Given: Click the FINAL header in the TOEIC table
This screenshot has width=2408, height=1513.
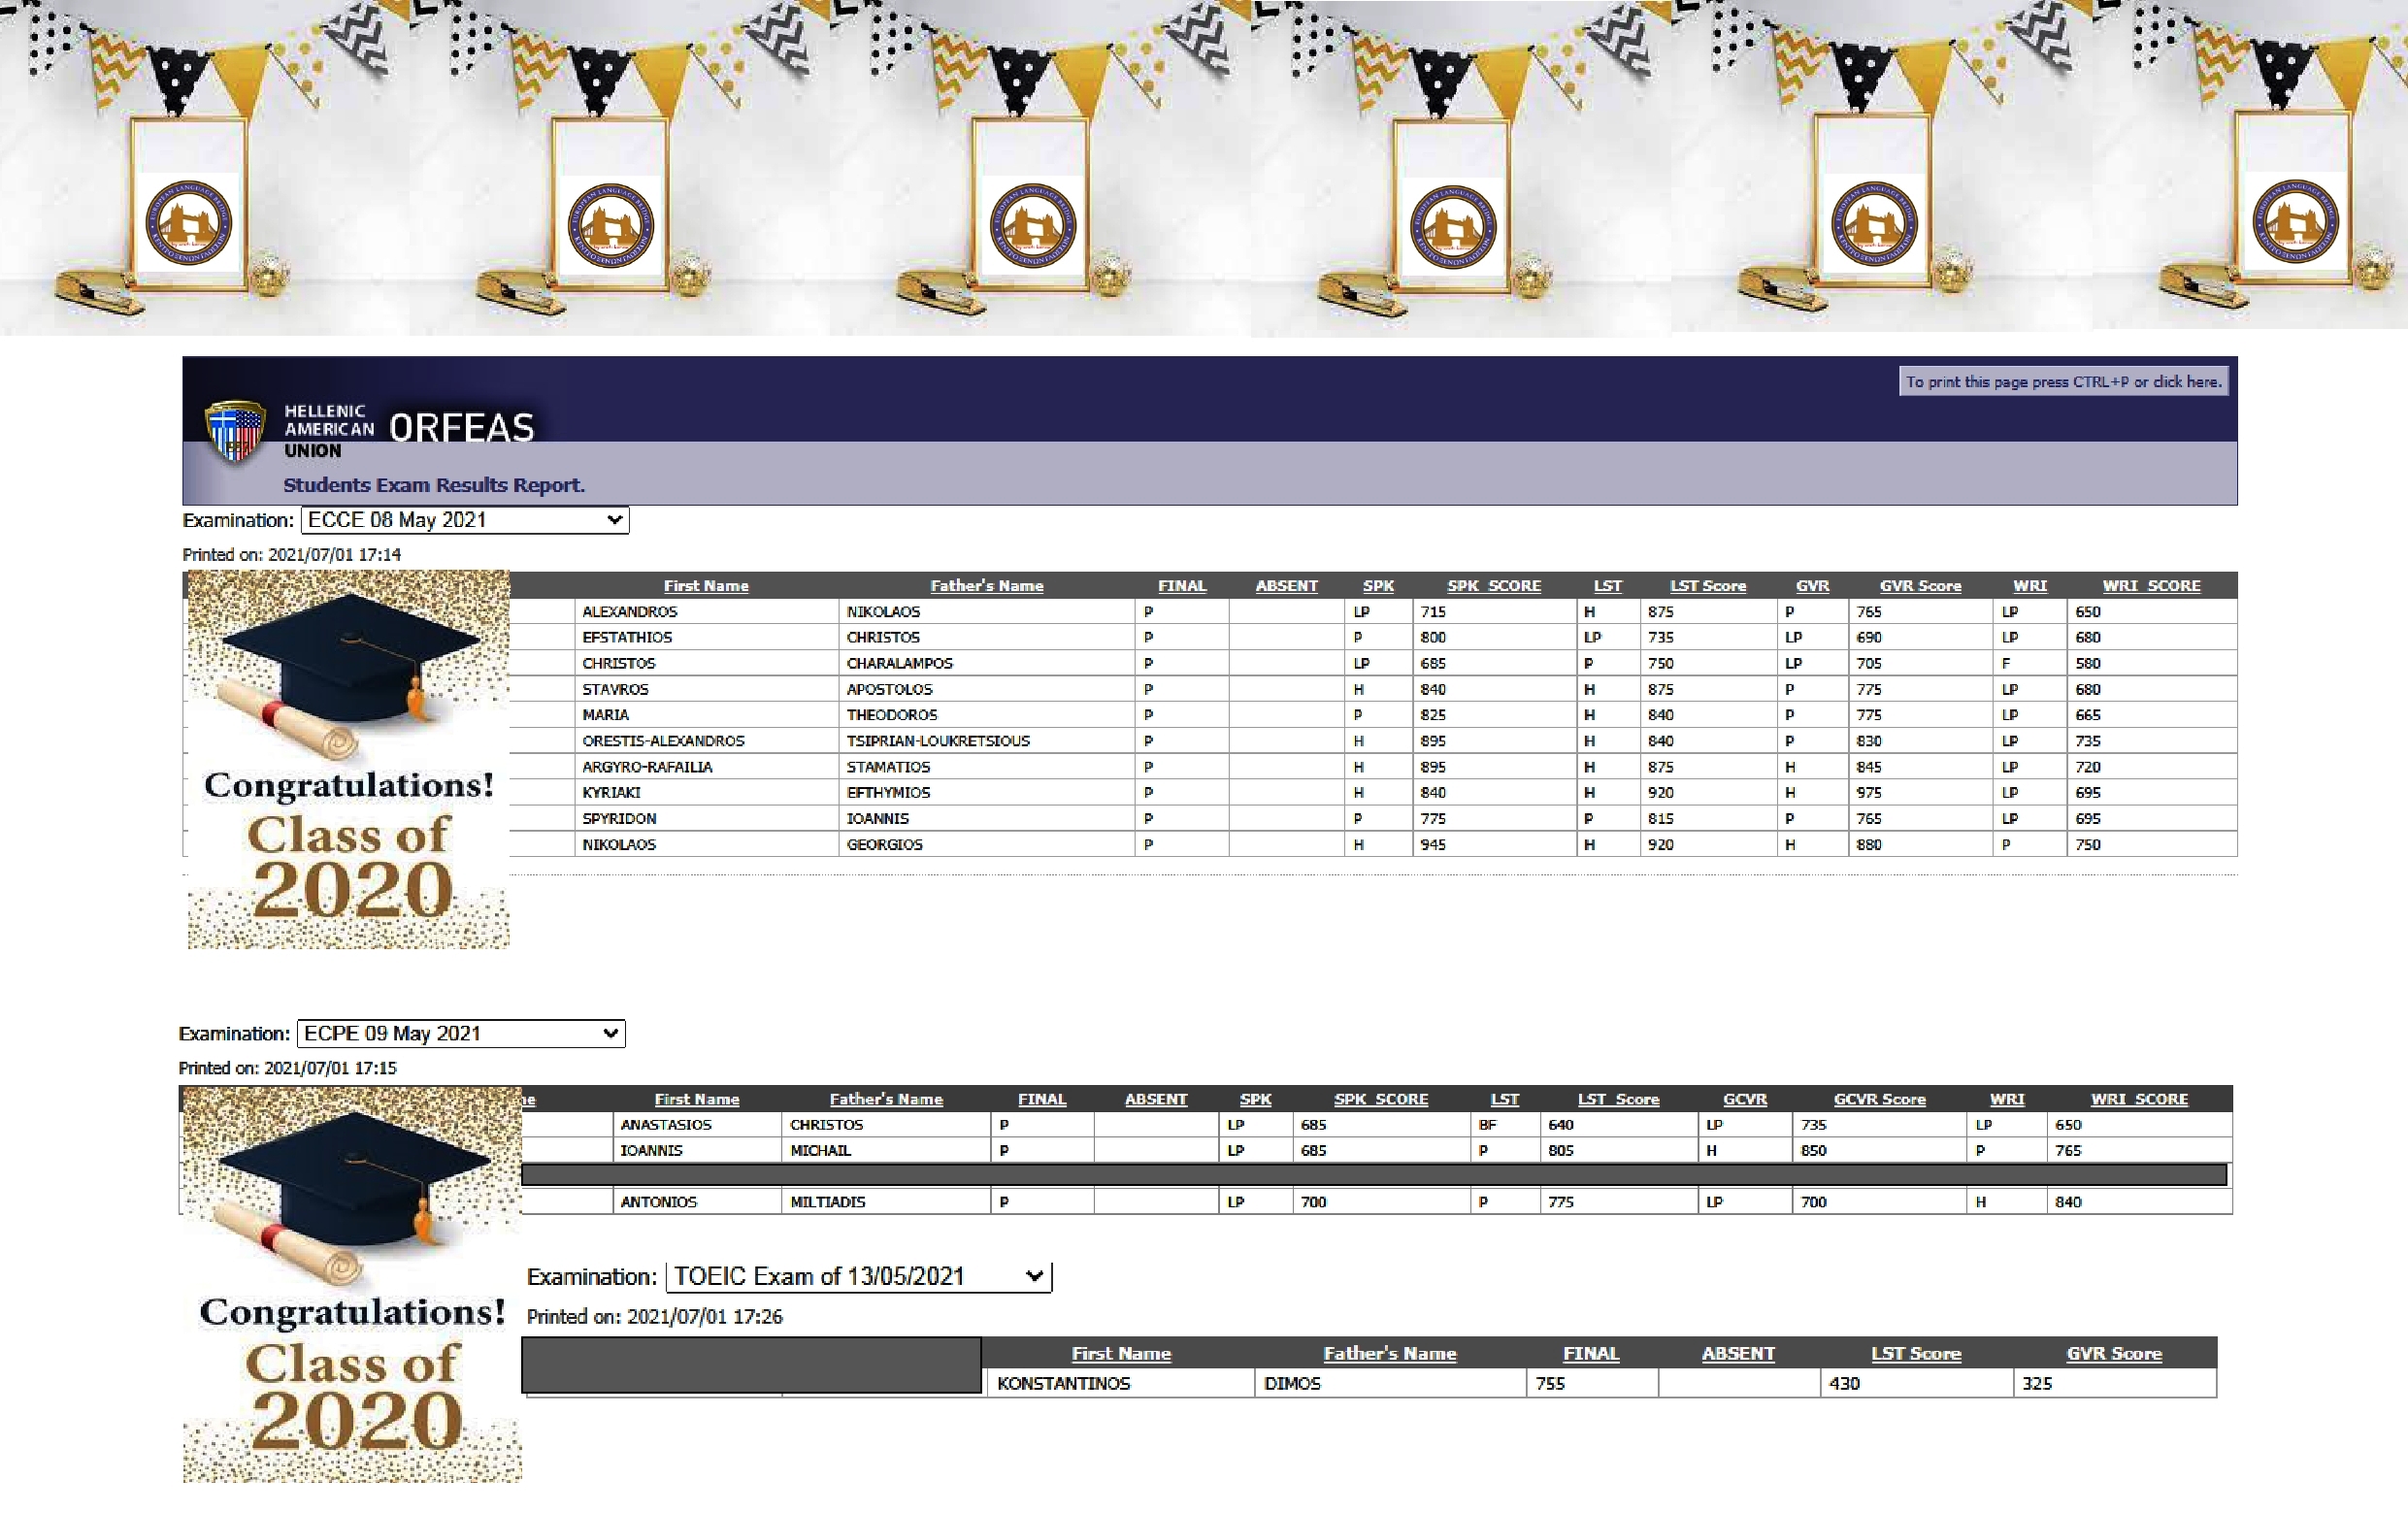Looking at the screenshot, I should pyautogui.click(x=1590, y=1353).
